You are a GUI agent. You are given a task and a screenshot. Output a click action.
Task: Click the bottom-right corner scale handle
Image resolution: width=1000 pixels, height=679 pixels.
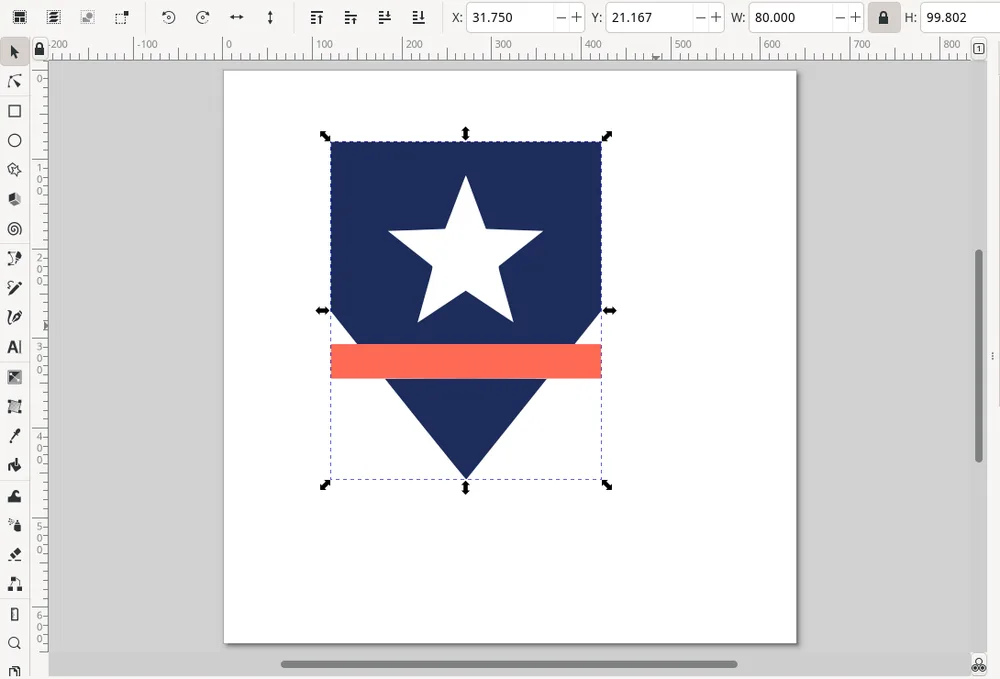(607, 485)
